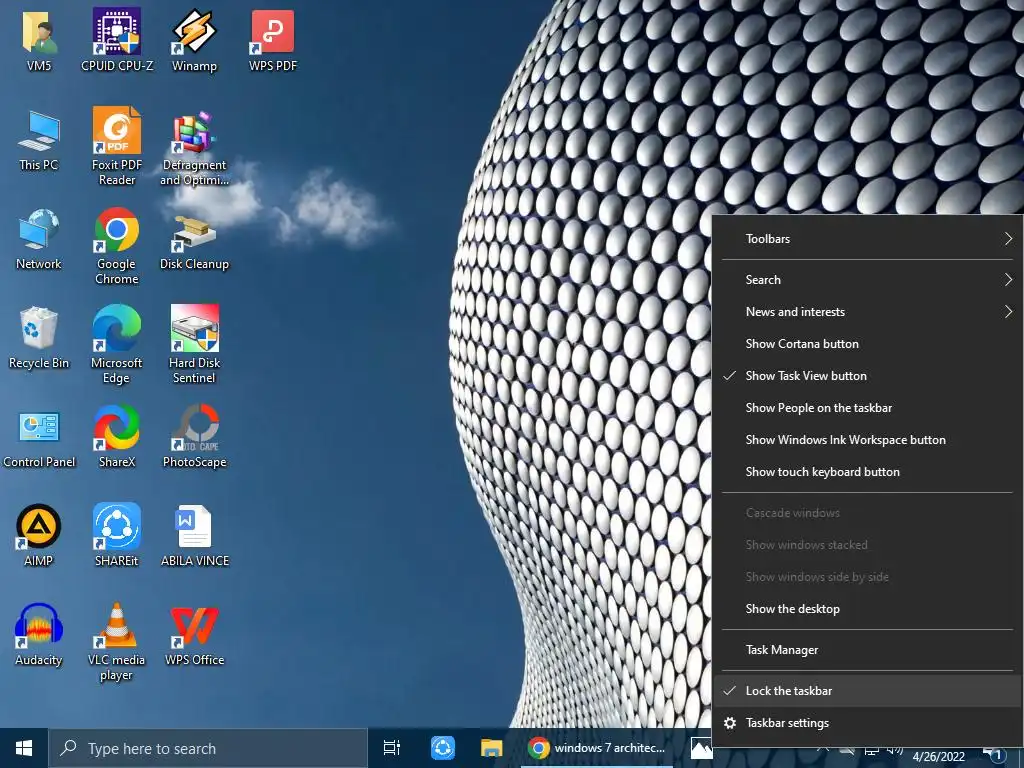Expand the Toolbars submenu
The height and width of the screenshot is (768, 1024).
click(867, 238)
